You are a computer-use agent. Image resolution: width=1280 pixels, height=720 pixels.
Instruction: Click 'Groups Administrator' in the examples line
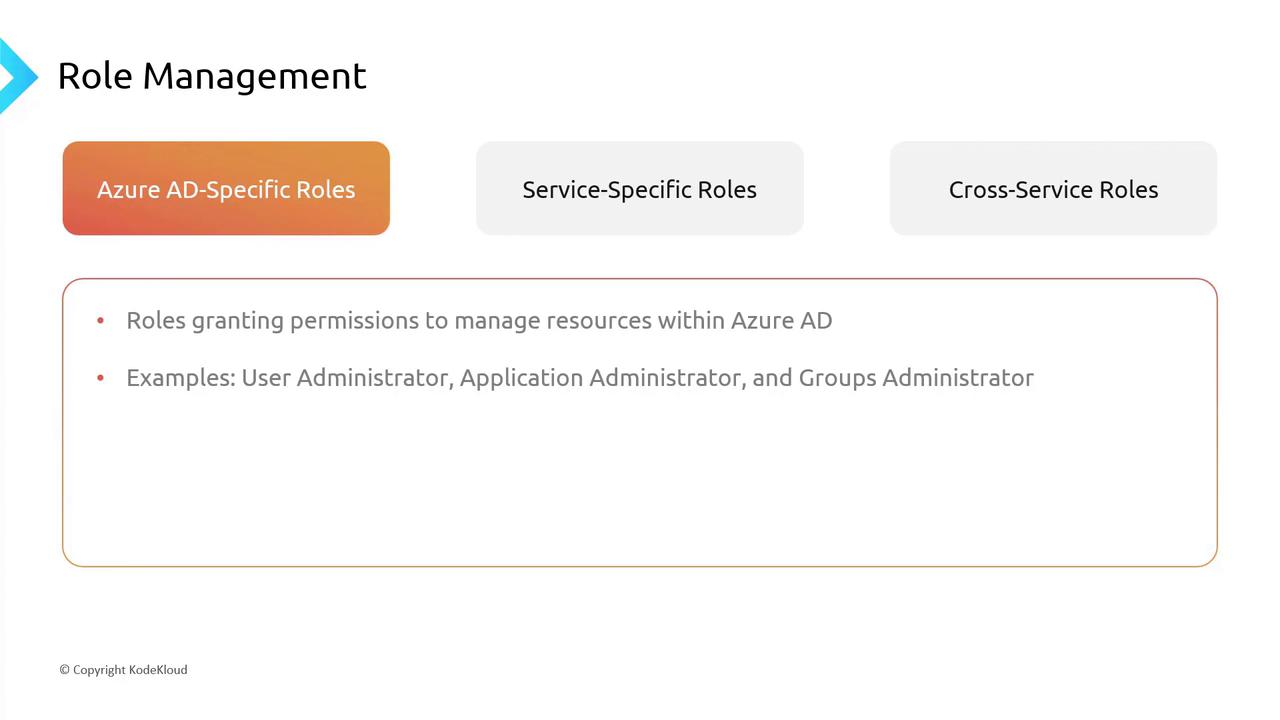coord(916,378)
